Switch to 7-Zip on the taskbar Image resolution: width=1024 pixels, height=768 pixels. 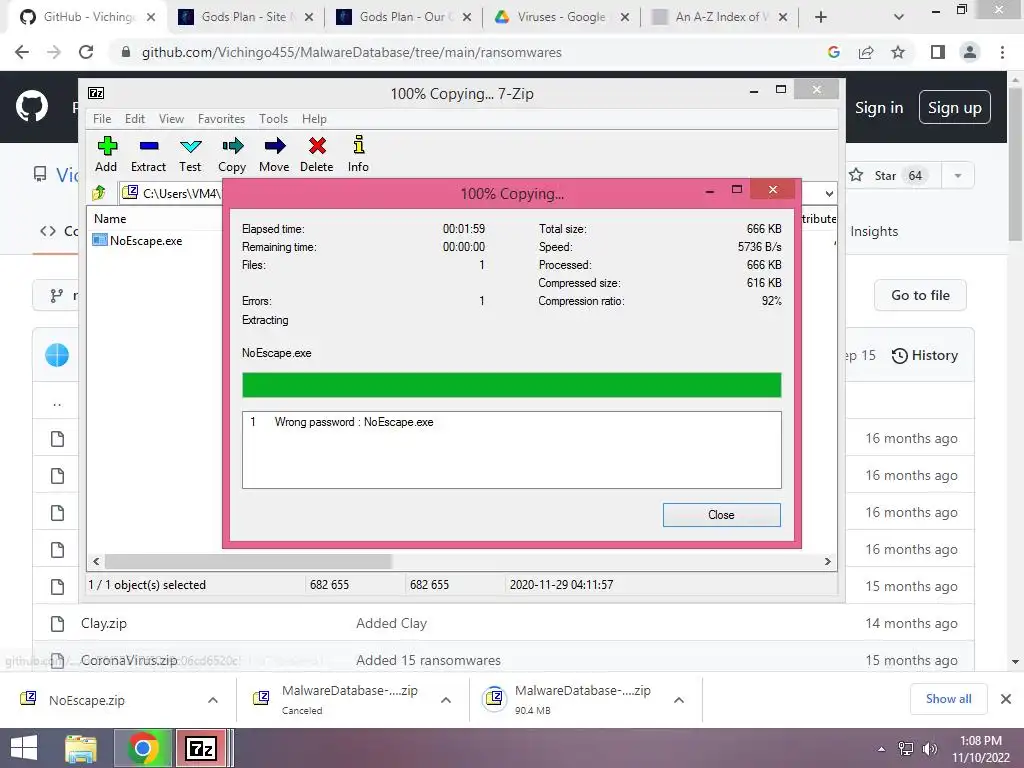201,748
